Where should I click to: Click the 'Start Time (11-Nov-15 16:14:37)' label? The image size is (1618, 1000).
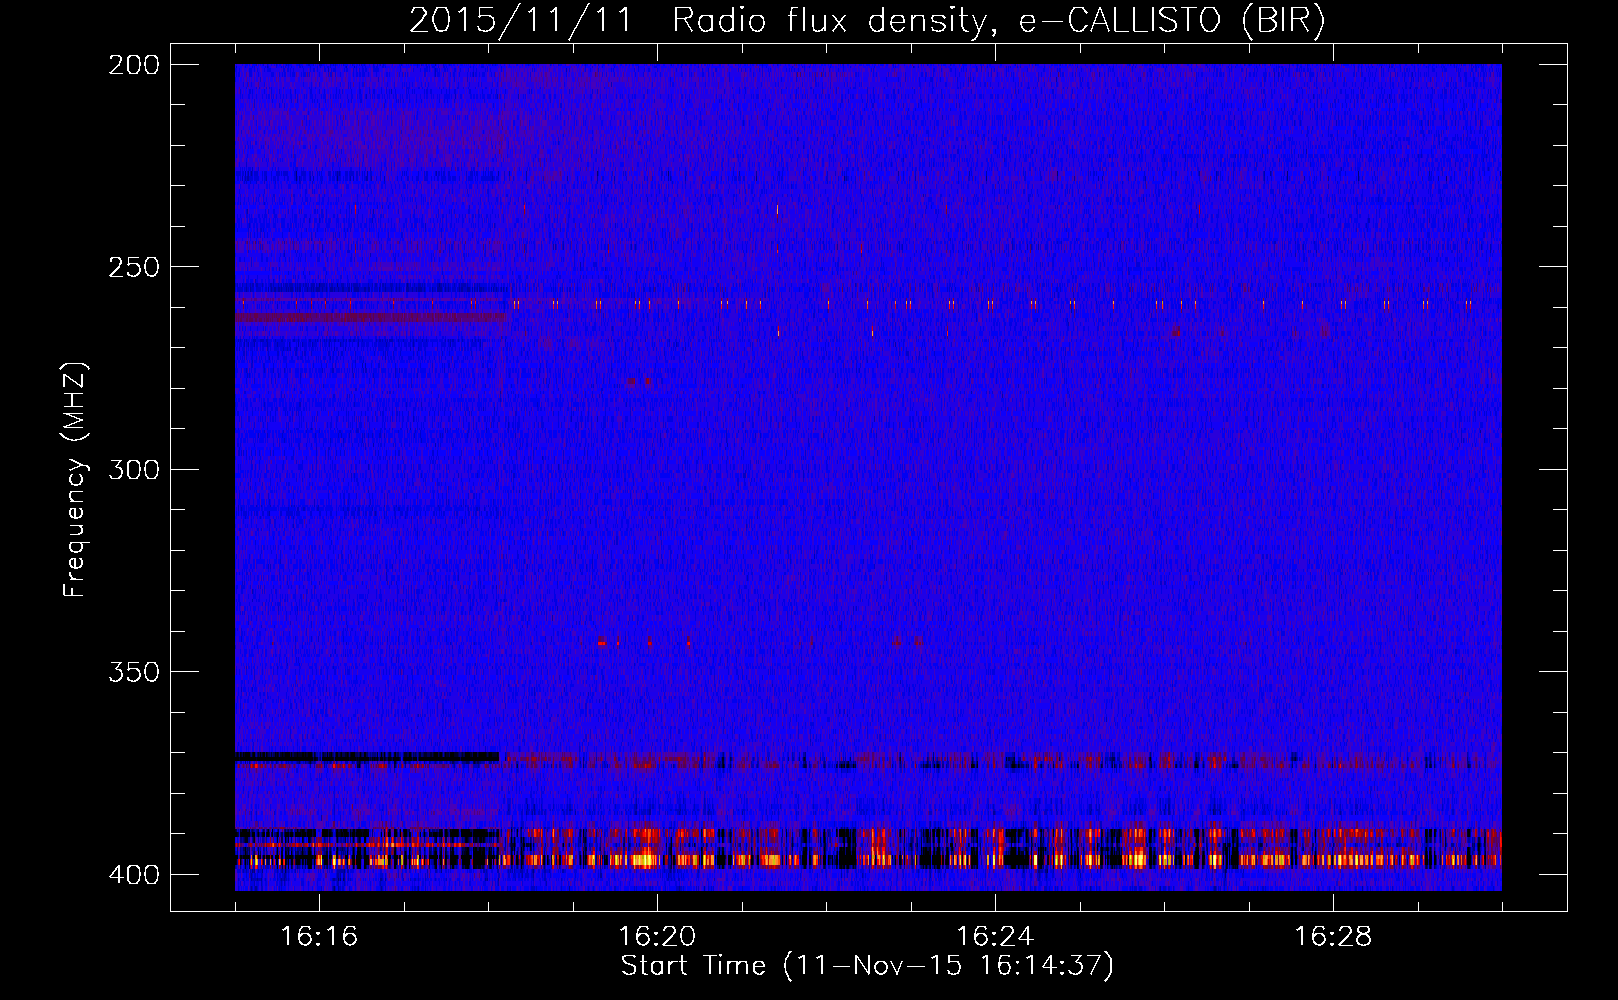click(x=867, y=966)
